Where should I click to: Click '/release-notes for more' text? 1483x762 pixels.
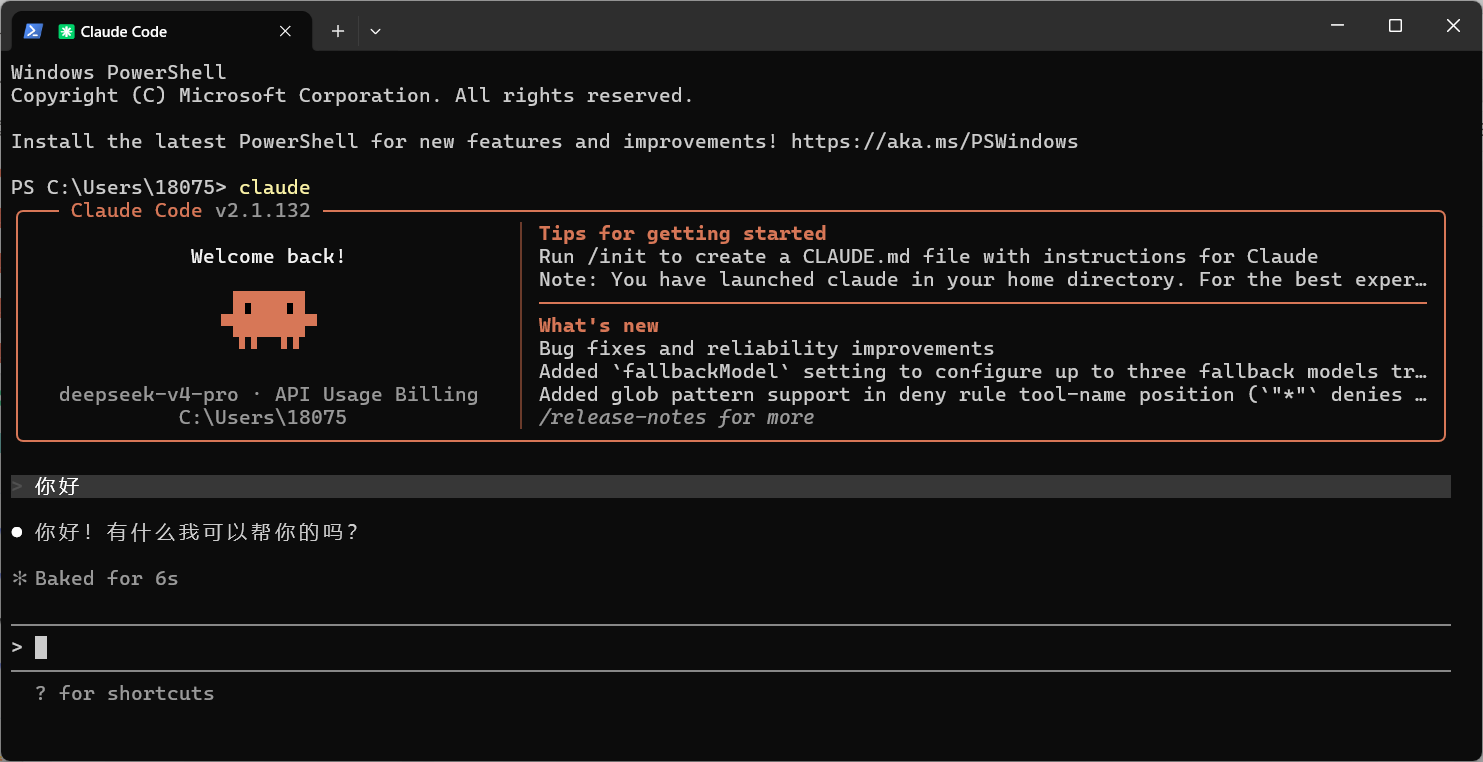[x=676, y=417]
